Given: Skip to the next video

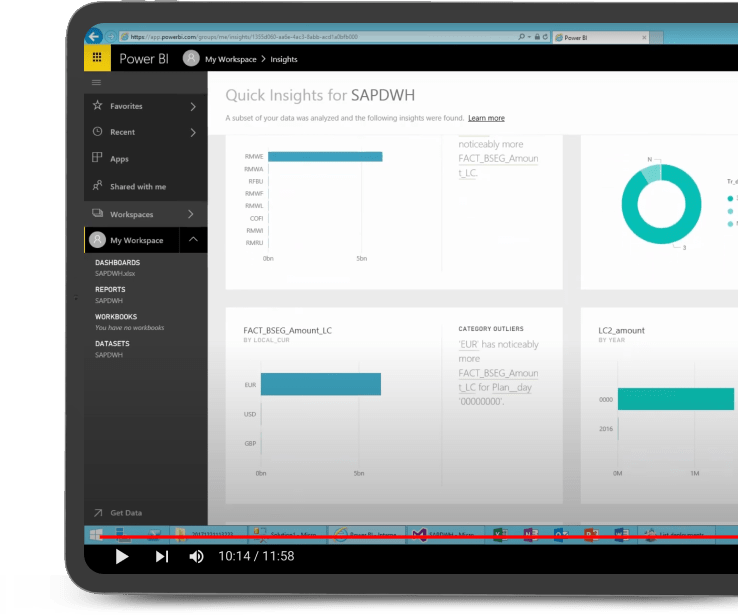Looking at the screenshot, I should coord(162,557).
